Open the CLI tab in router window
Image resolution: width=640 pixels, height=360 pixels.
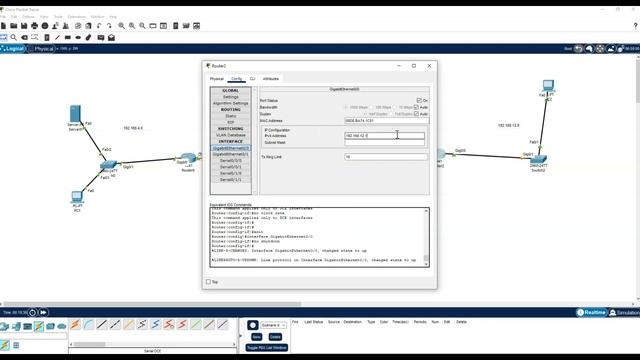point(252,79)
